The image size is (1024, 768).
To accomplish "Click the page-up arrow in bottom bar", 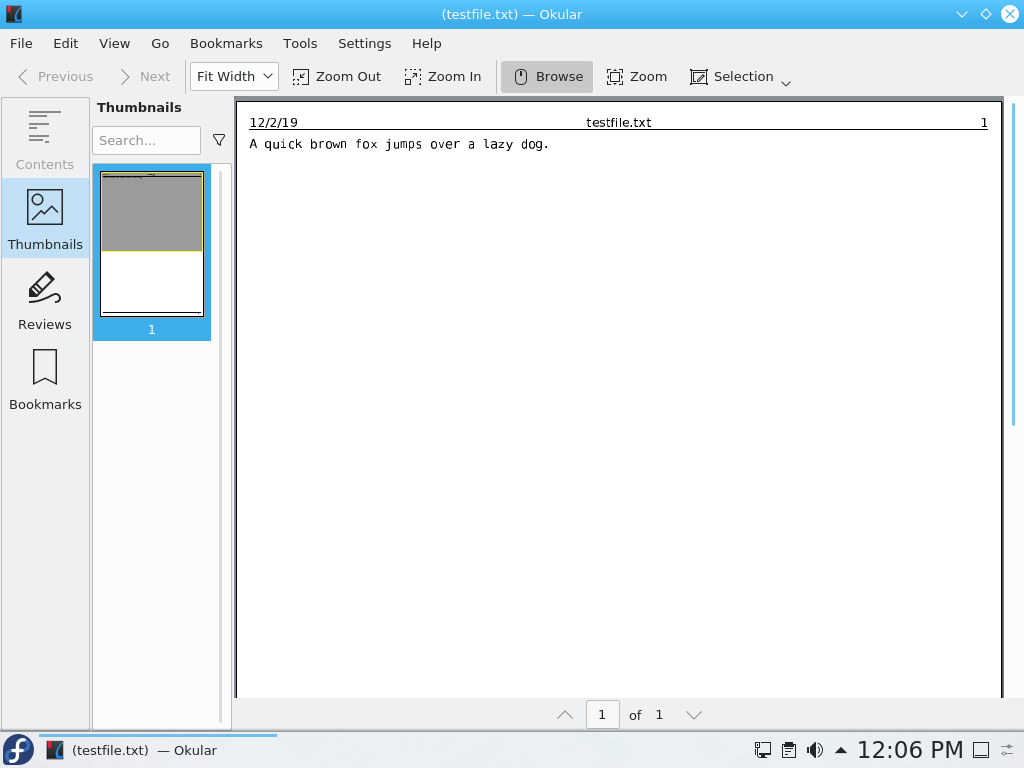I will [565, 715].
